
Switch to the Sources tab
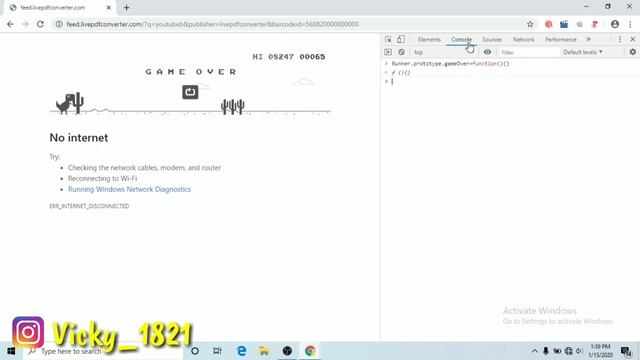point(492,40)
